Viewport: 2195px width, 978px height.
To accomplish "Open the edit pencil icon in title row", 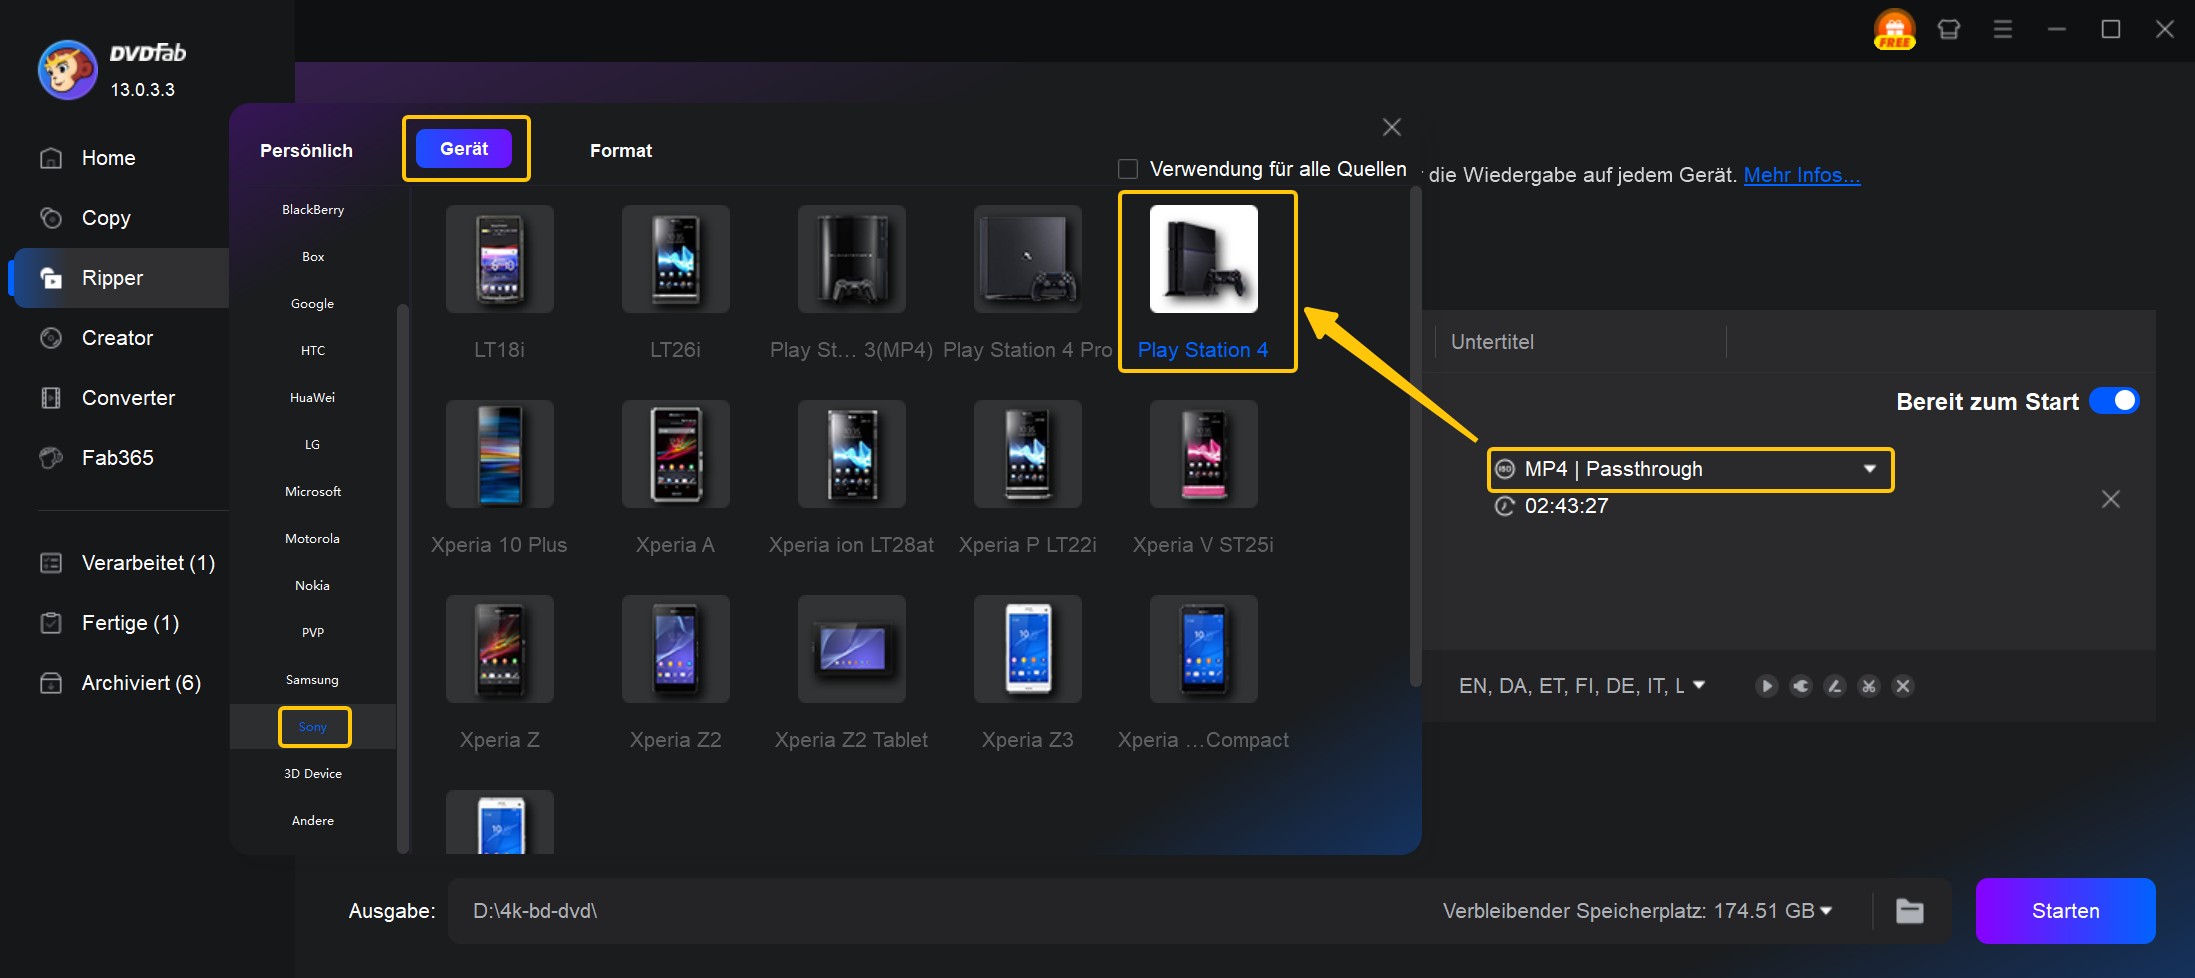I will point(1835,686).
